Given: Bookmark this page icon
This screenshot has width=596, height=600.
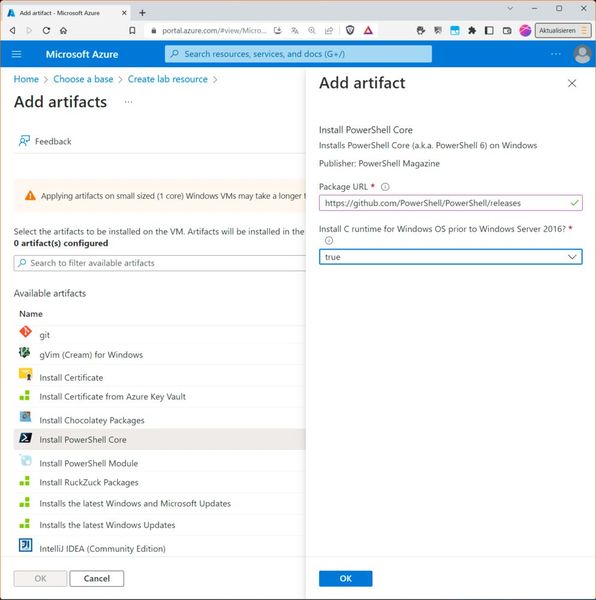Looking at the screenshot, I should (132, 30).
